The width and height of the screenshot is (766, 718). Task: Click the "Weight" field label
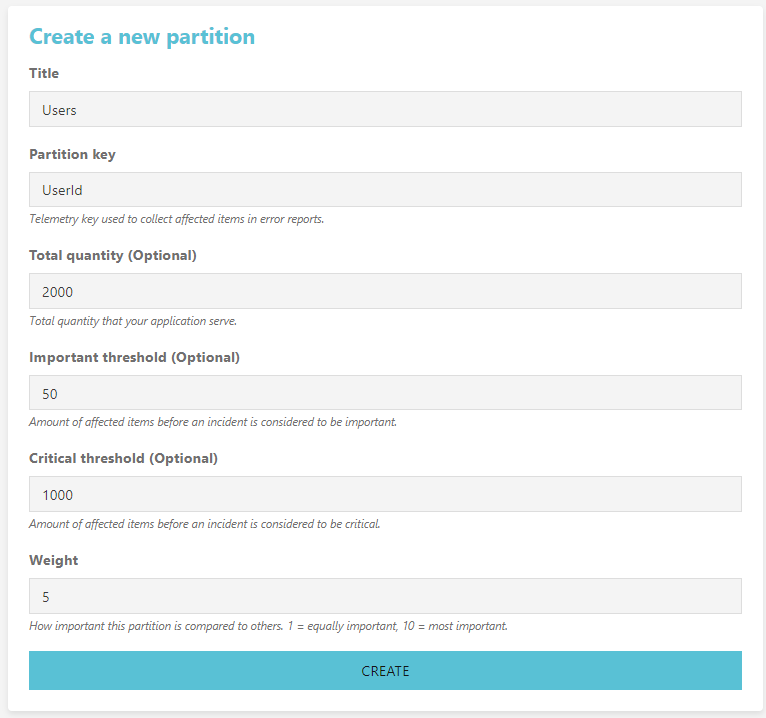(54, 560)
